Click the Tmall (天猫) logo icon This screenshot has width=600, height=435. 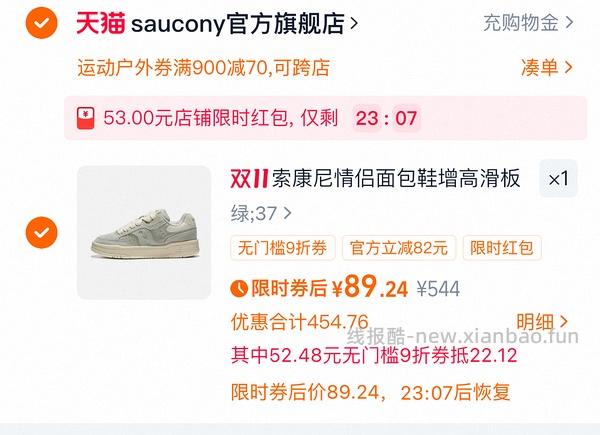[101, 23]
